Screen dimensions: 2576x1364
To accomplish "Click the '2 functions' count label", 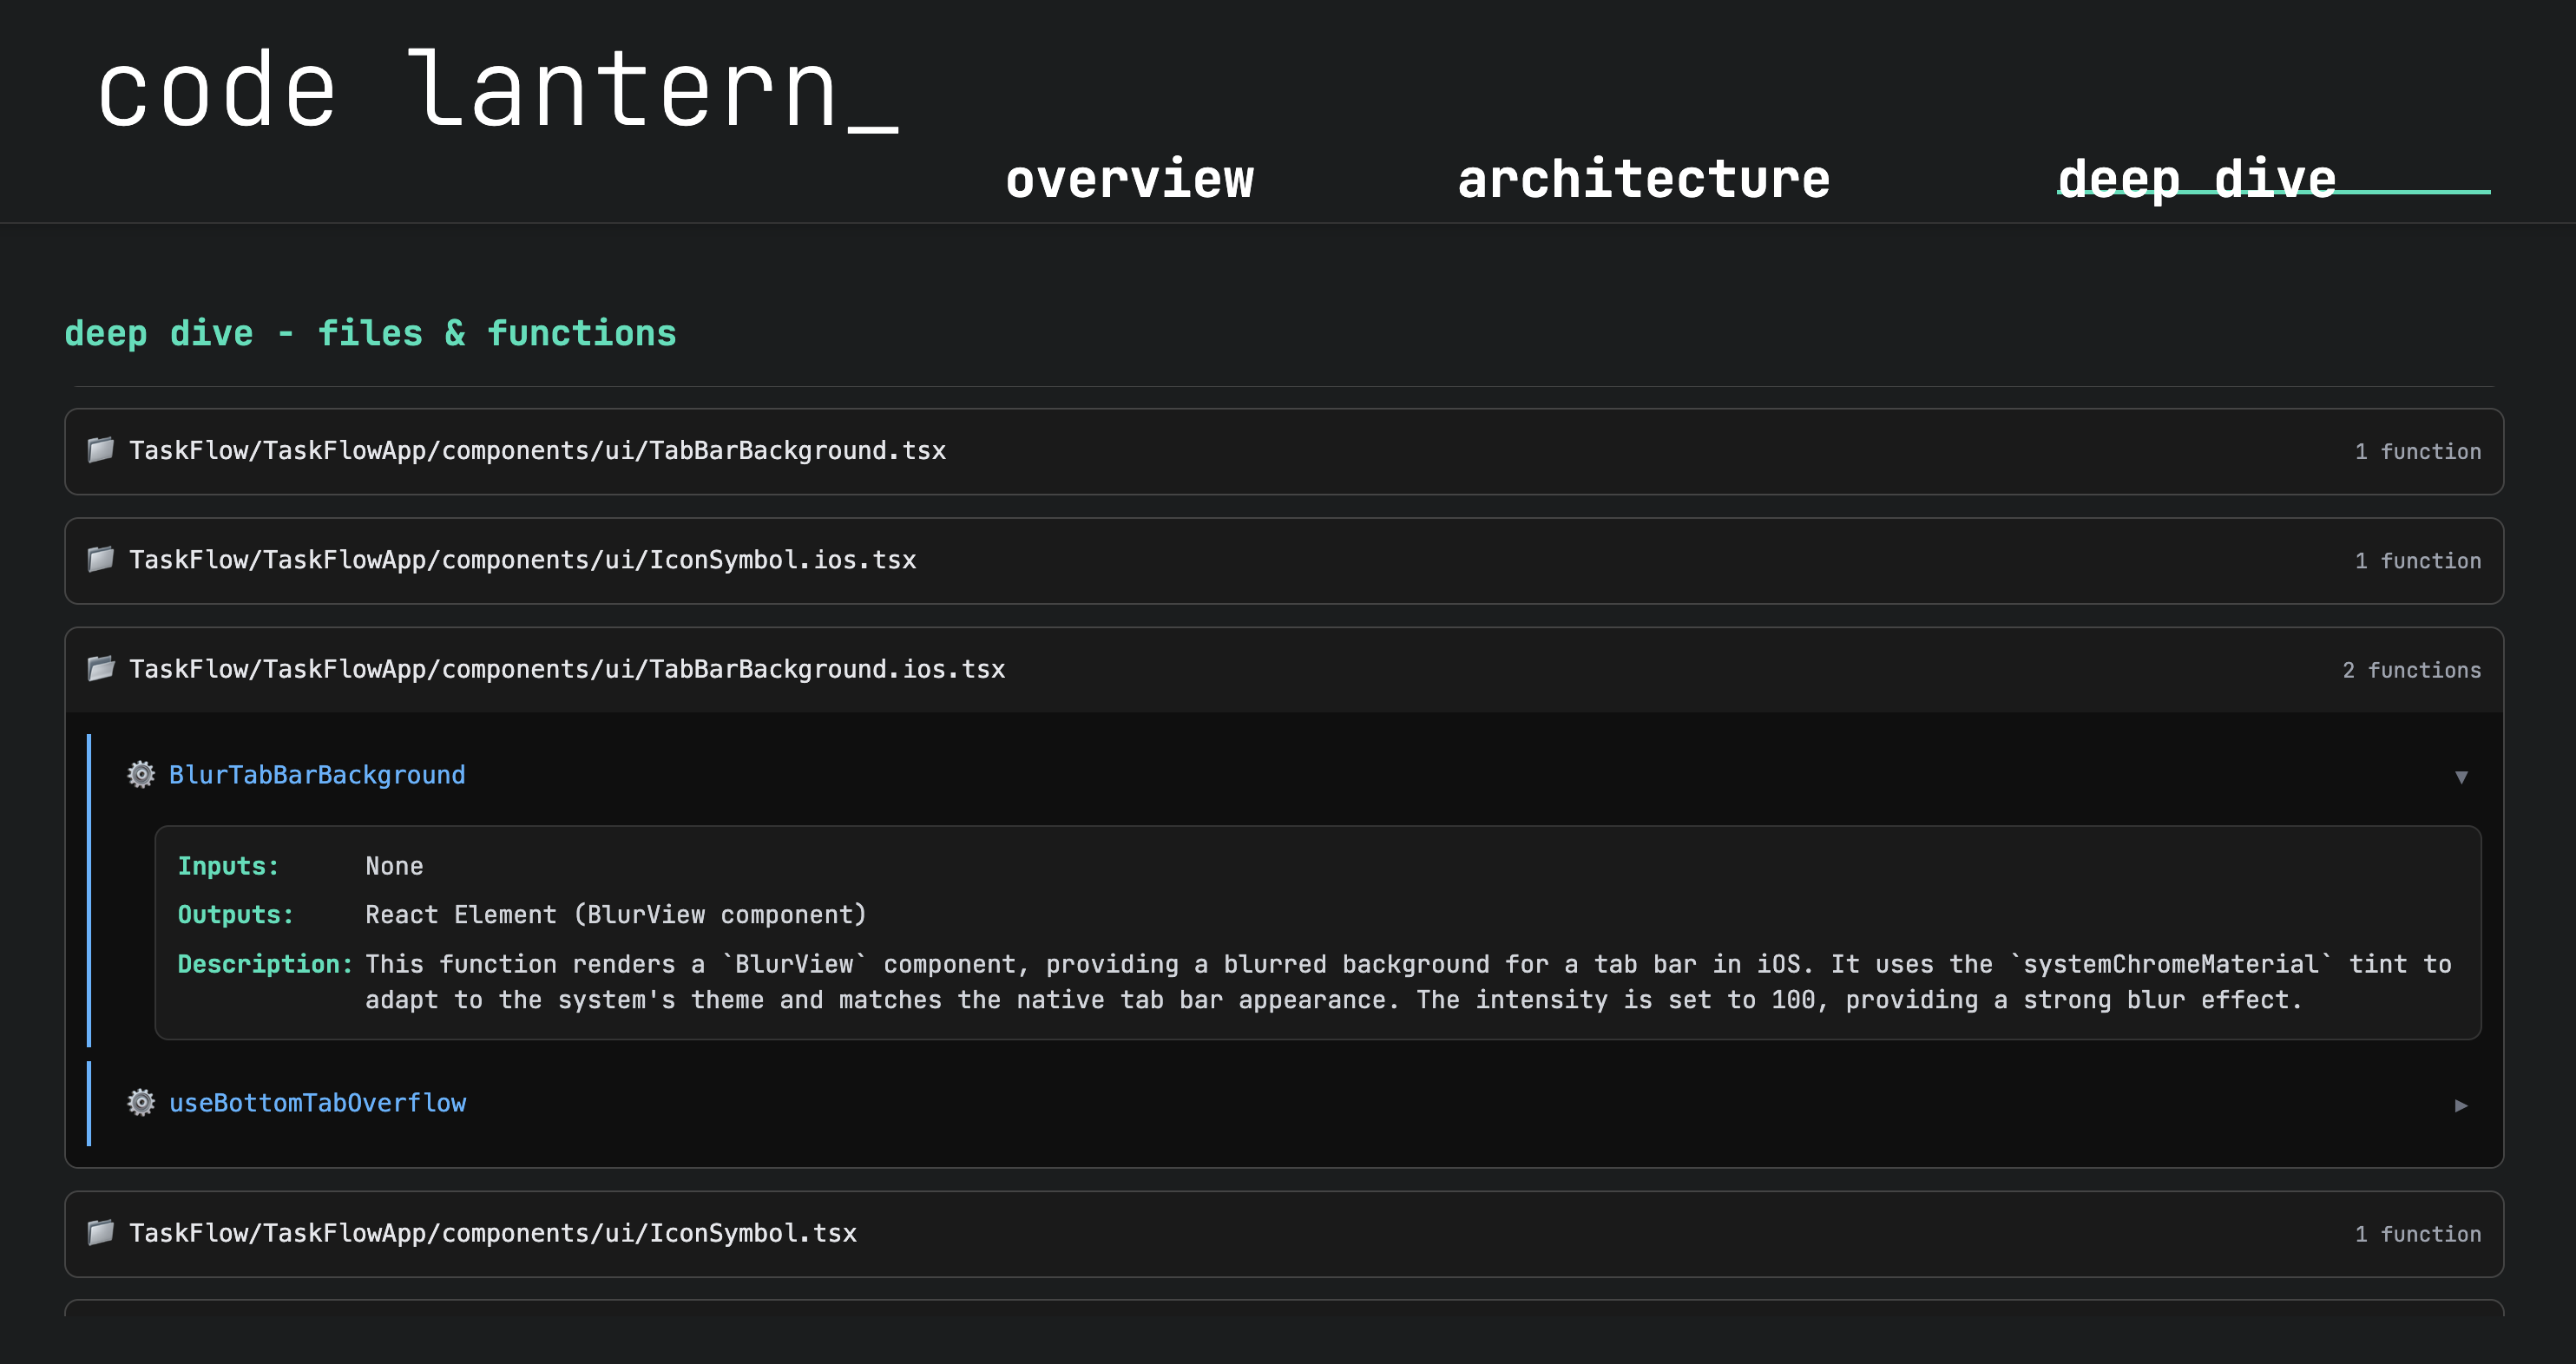I will click(2411, 670).
